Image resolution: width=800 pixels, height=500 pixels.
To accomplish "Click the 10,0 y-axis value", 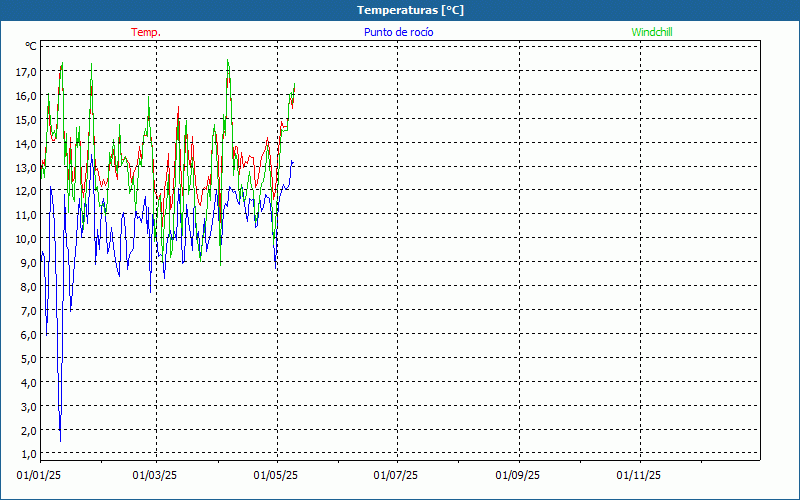I will (x=26, y=239).
